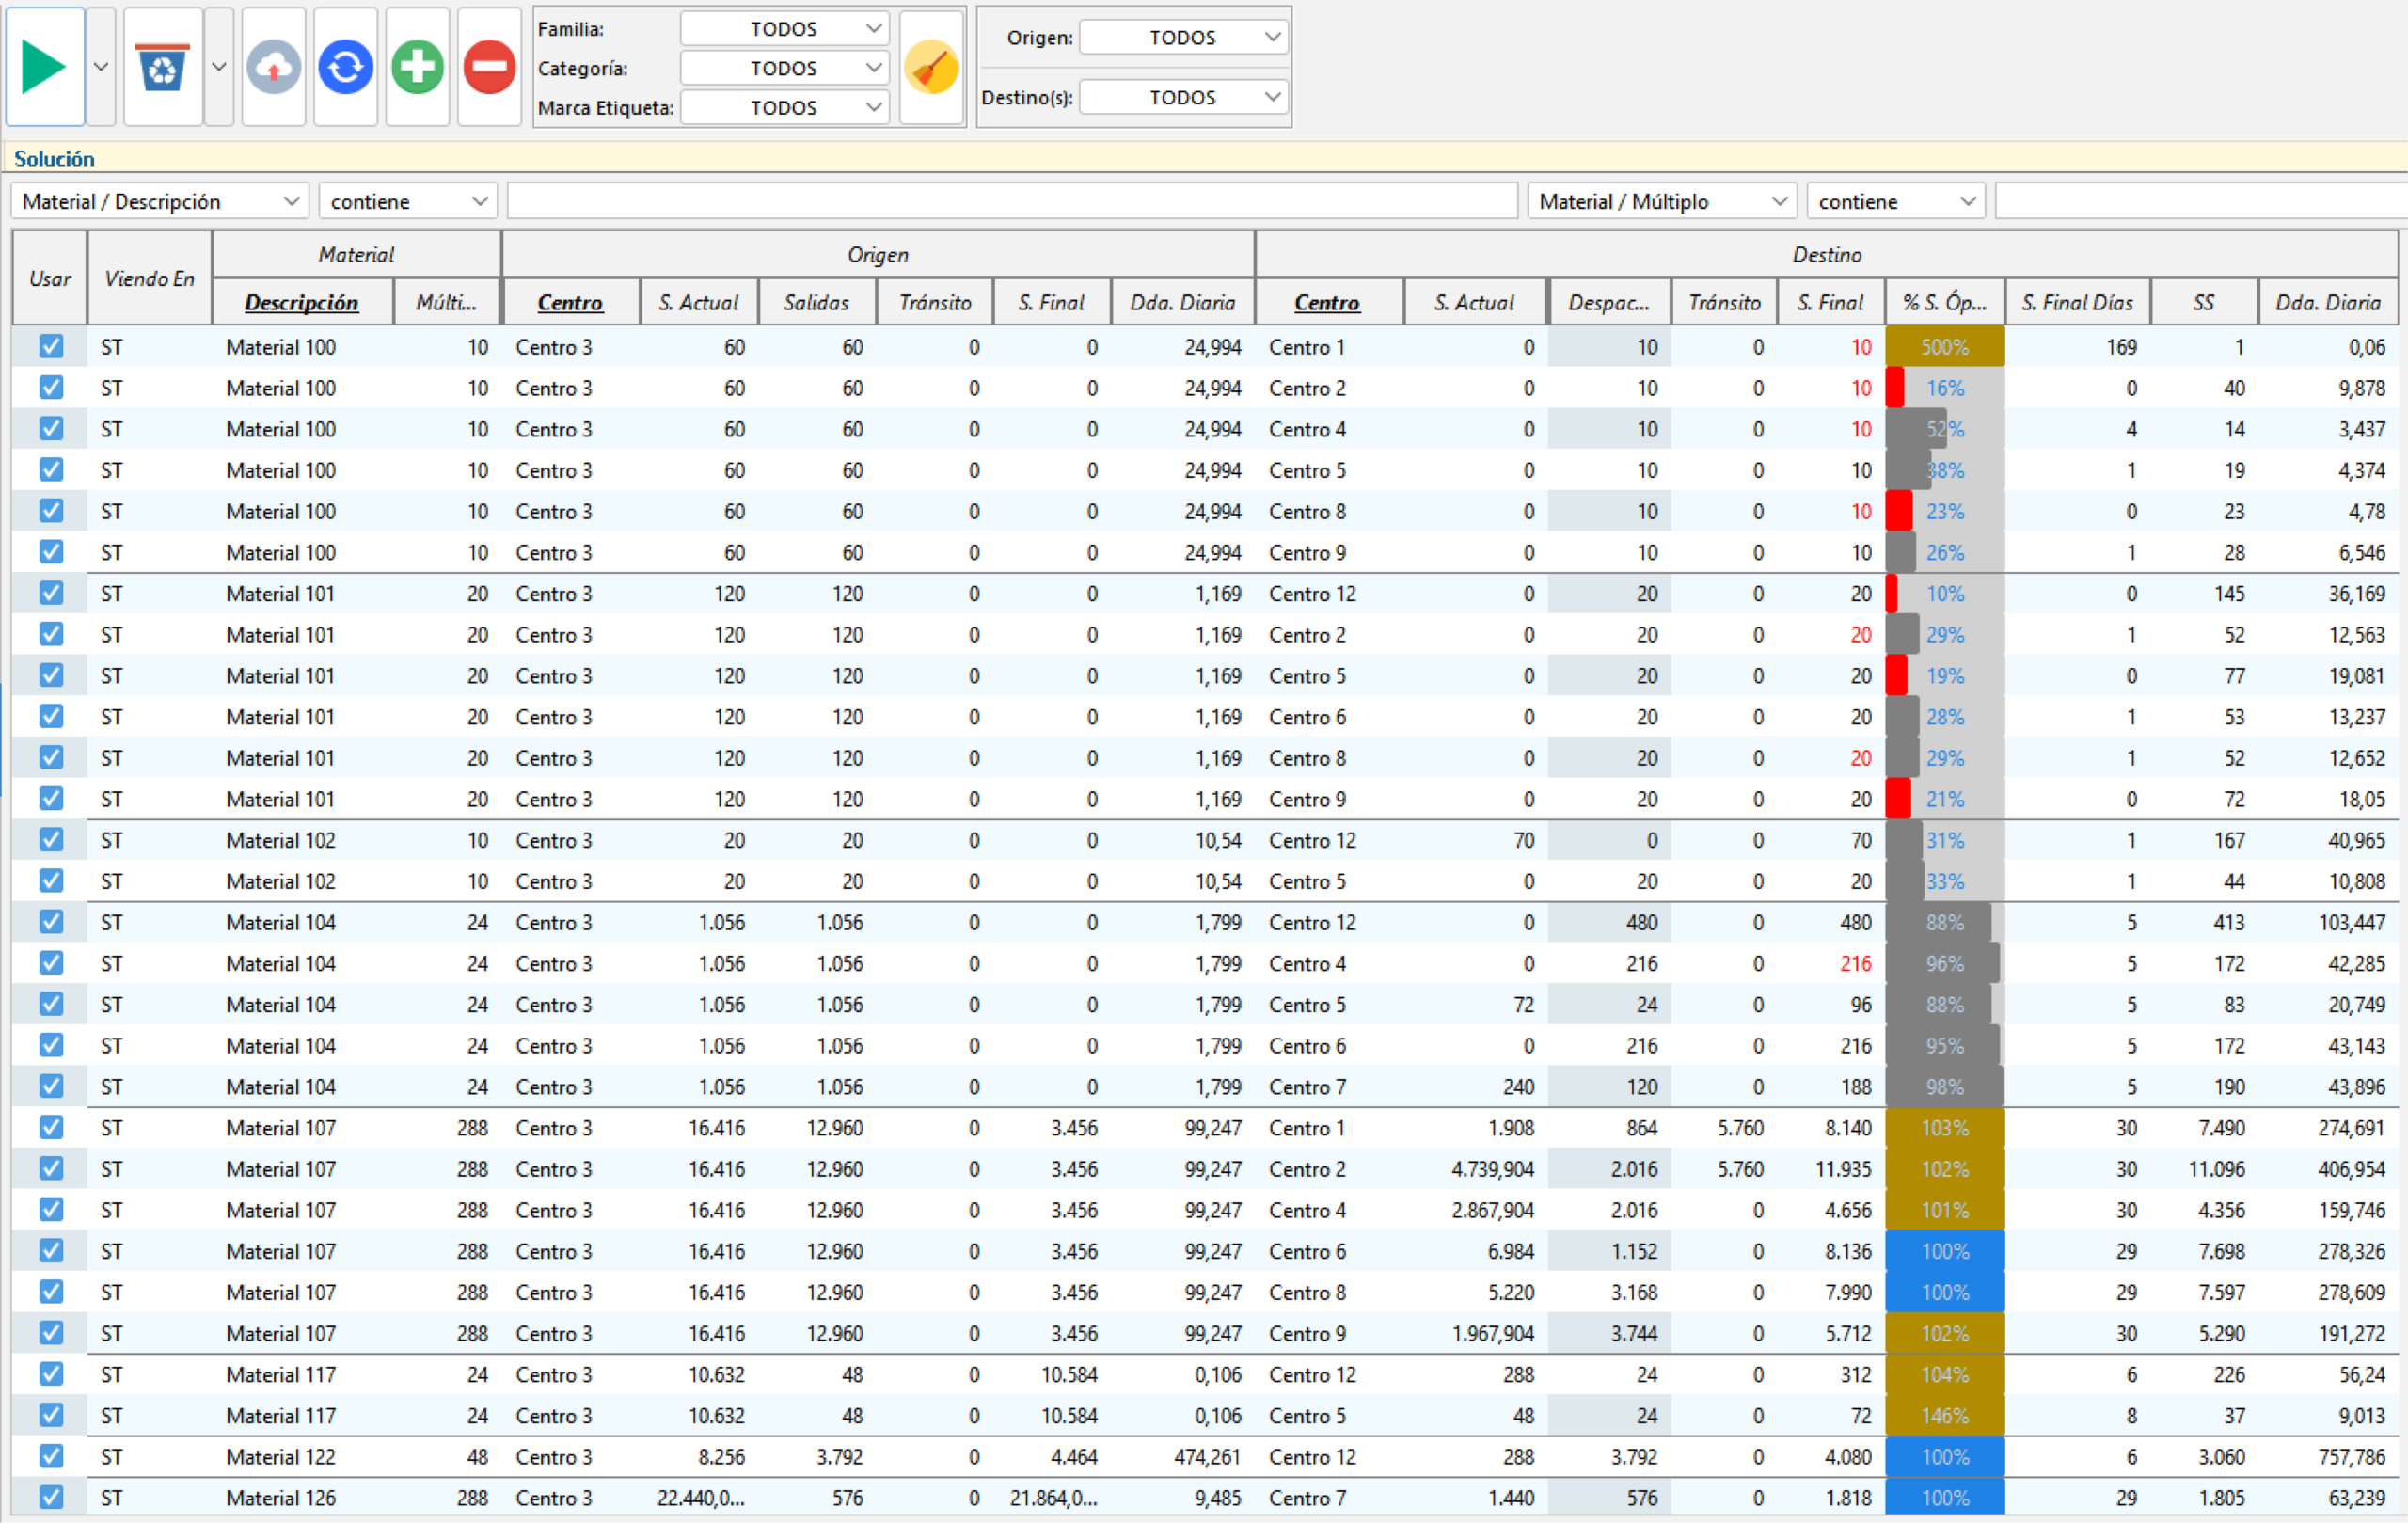The height and width of the screenshot is (1523, 2408).
Task: Expand the Origen dropdown
Action: [x=1184, y=38]
